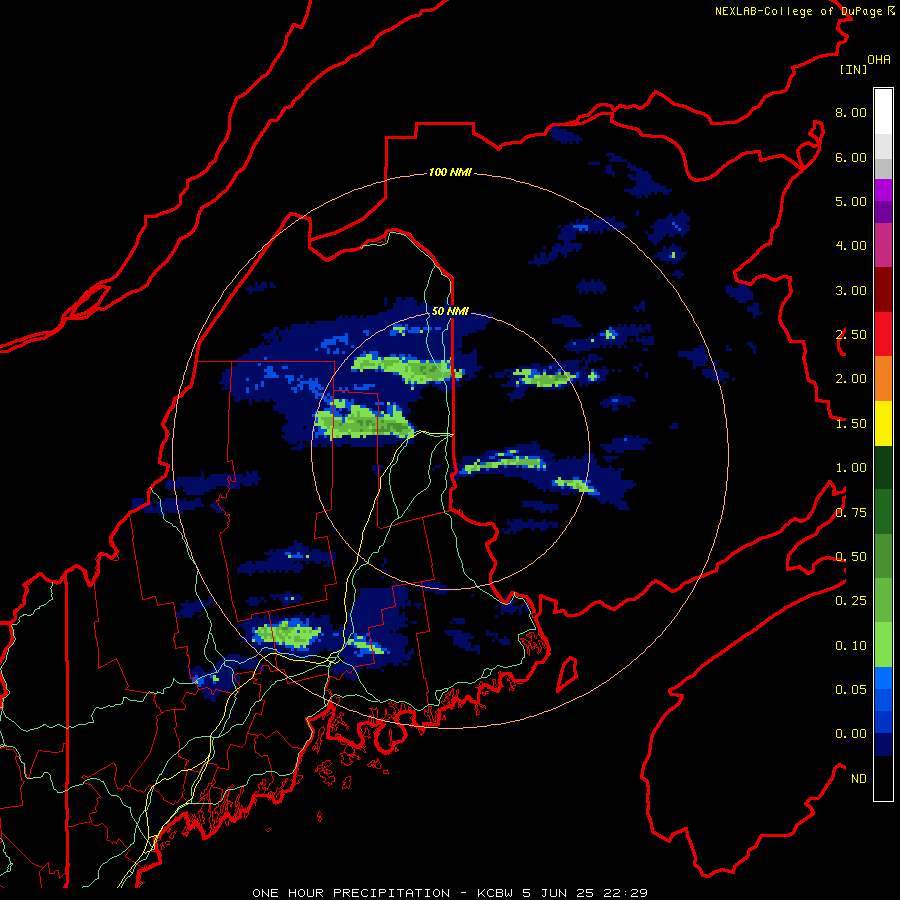Select the light green color band in legend

[883, 645]
